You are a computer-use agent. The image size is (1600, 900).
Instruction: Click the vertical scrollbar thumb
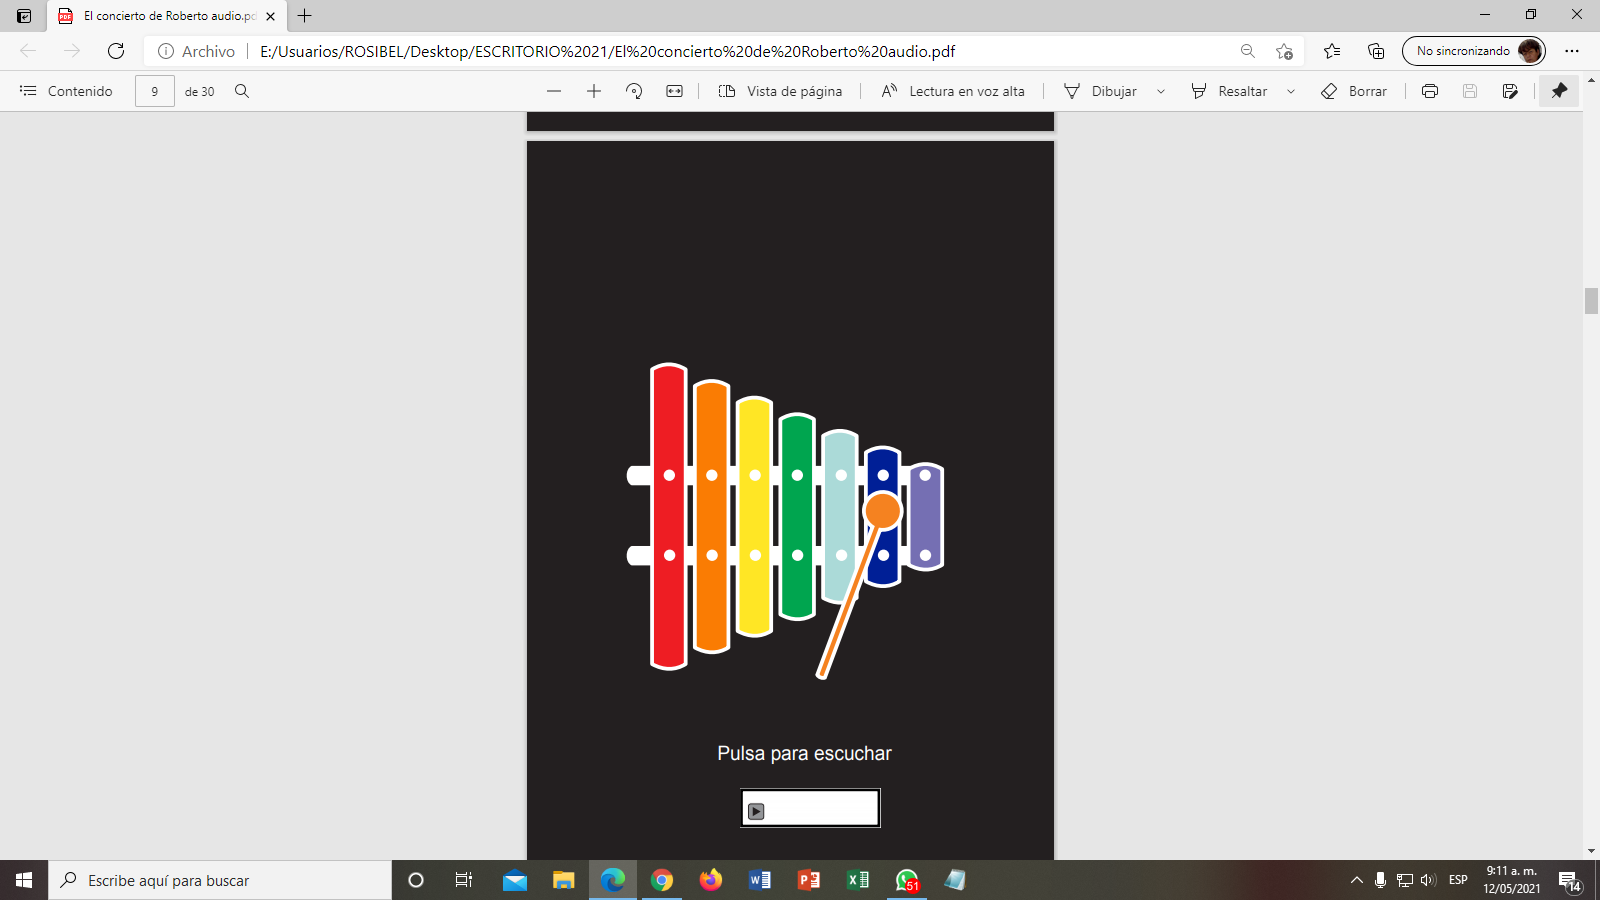pyautogui.click(x=1591, y=301)
